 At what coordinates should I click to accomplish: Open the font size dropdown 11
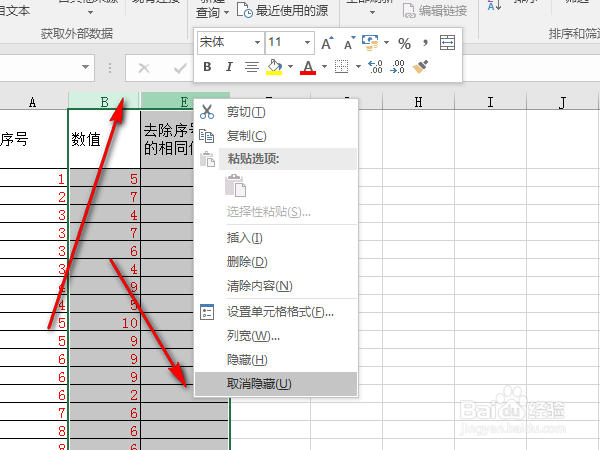pos(307,42)
